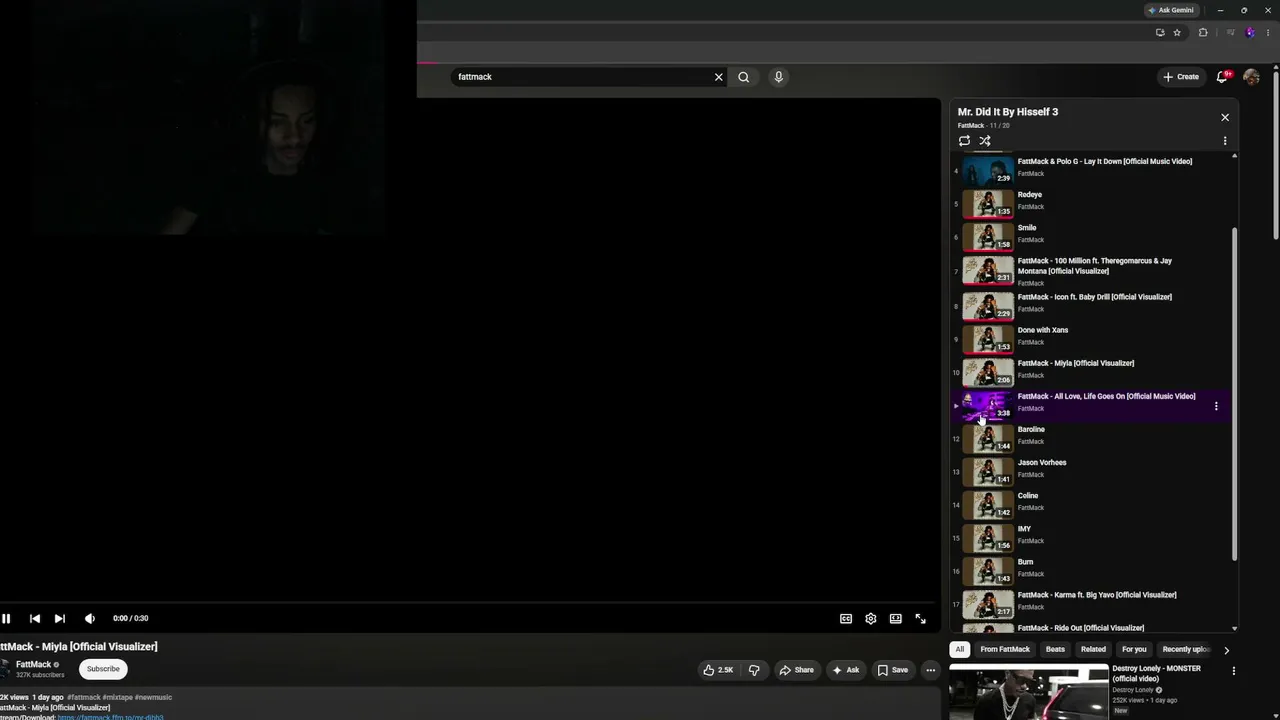Play 'Icon ft. Baby Drill' in playlist

click(x=1090, y=305)
